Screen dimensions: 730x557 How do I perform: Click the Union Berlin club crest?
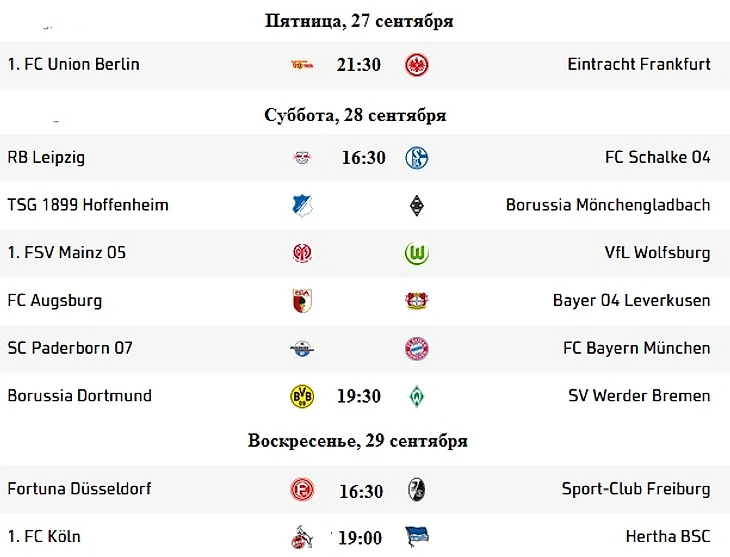[x=302, y=65]
